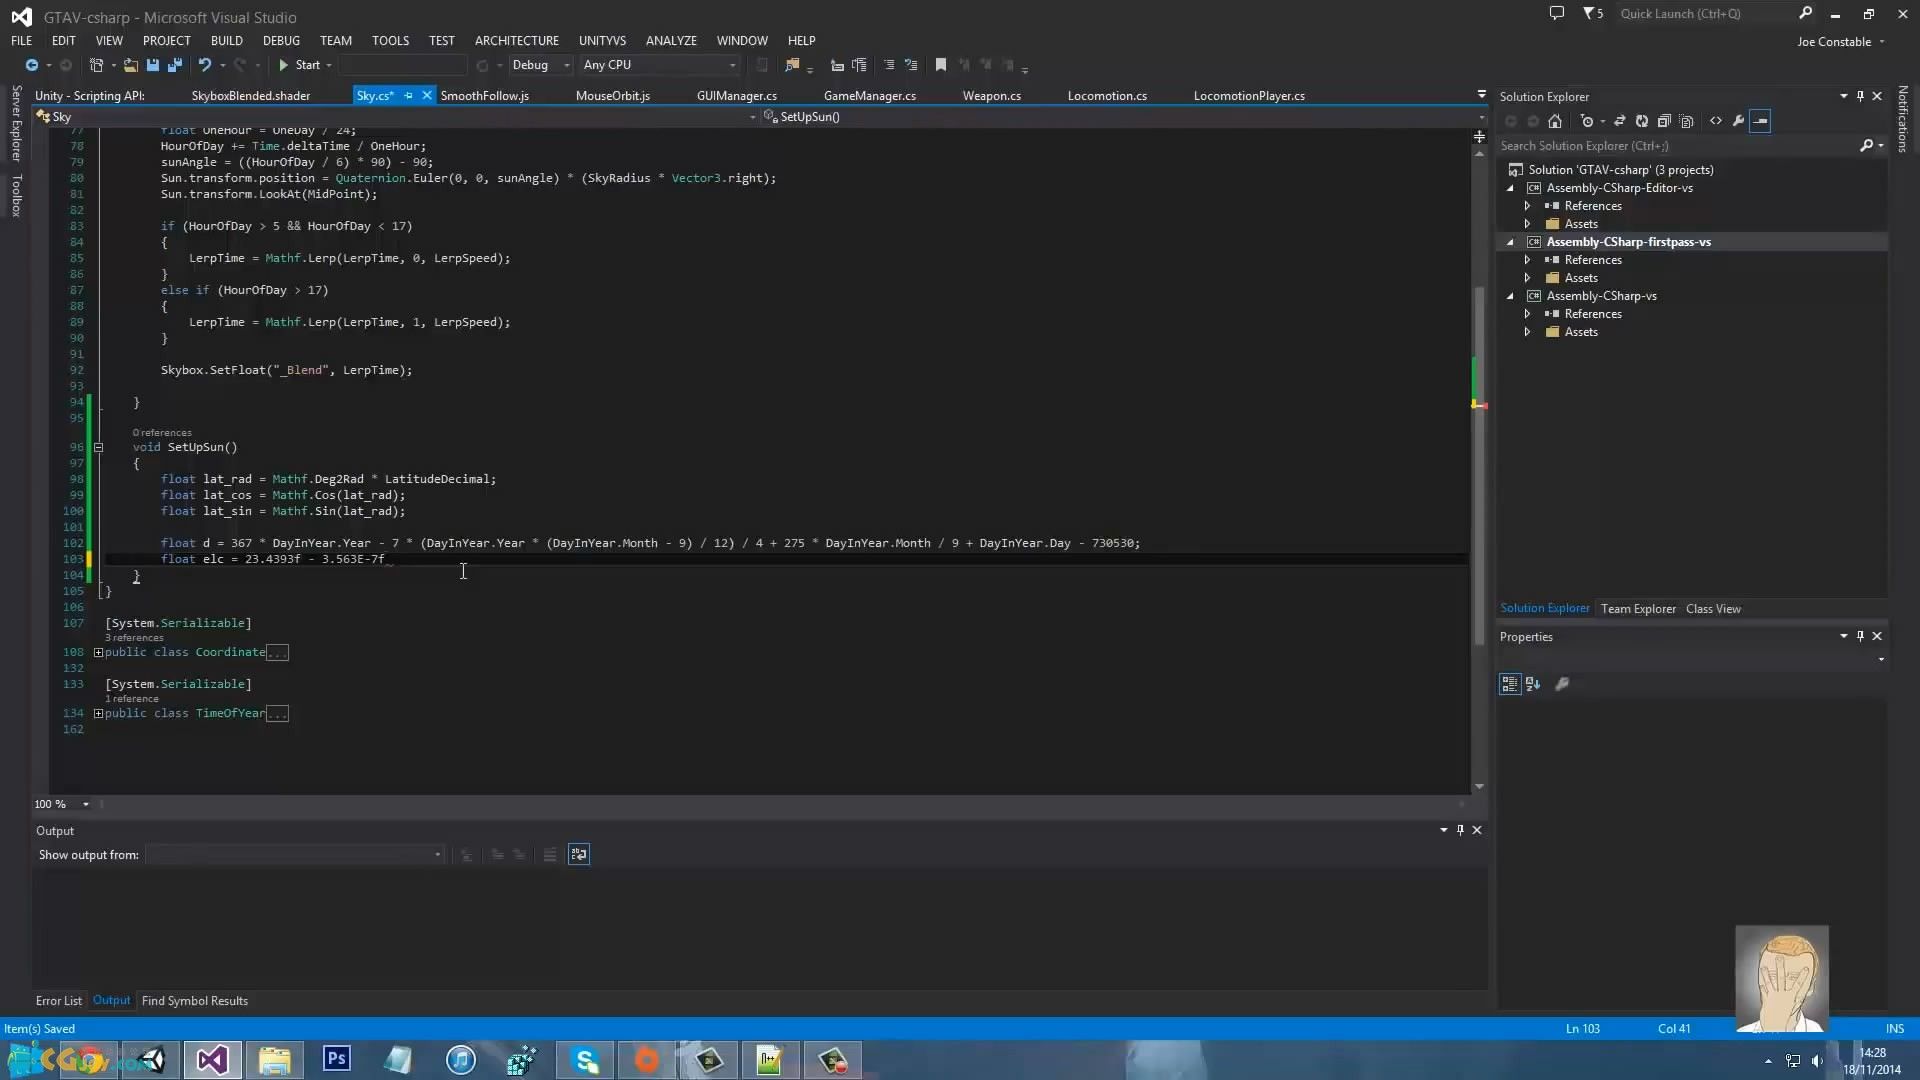
Task: Open the Solution Explorer search options dropdown
Action: click(x=1881, y=146)
